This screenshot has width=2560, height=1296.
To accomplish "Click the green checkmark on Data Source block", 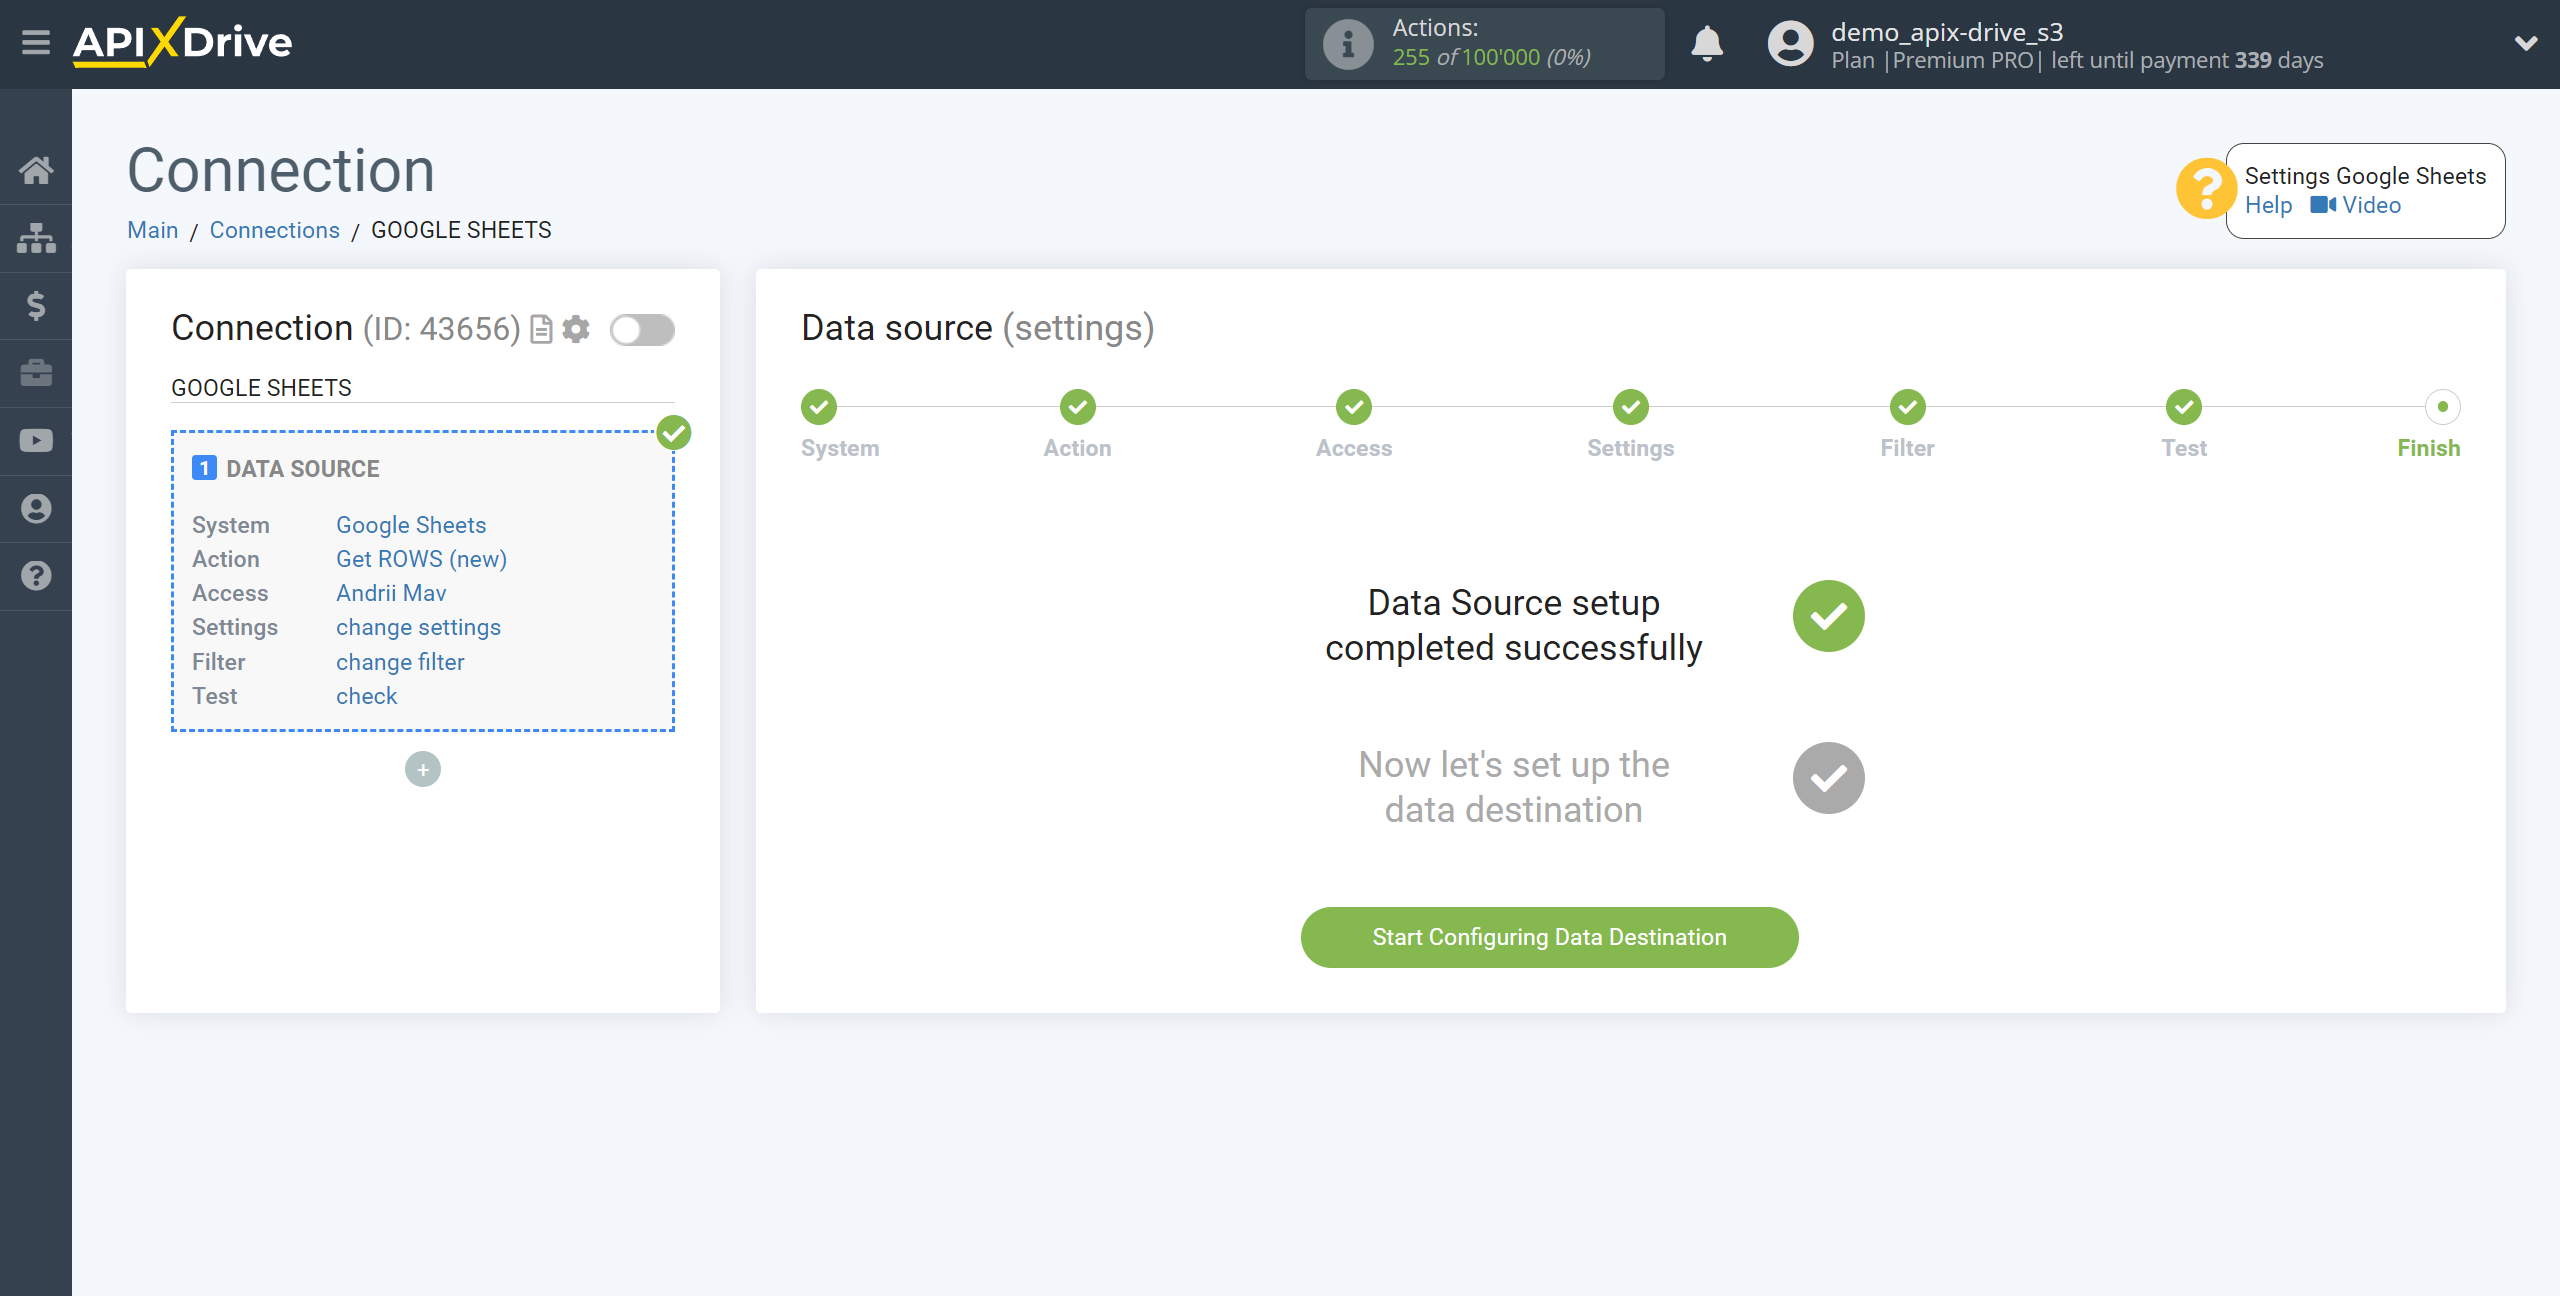I will [674, 433].
